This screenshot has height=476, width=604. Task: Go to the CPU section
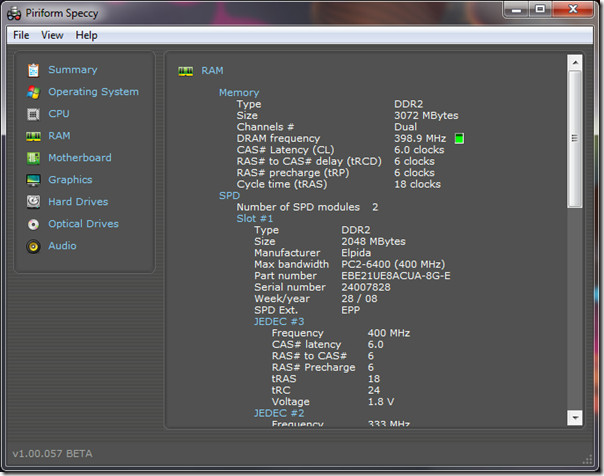click(x=59, y=114)
